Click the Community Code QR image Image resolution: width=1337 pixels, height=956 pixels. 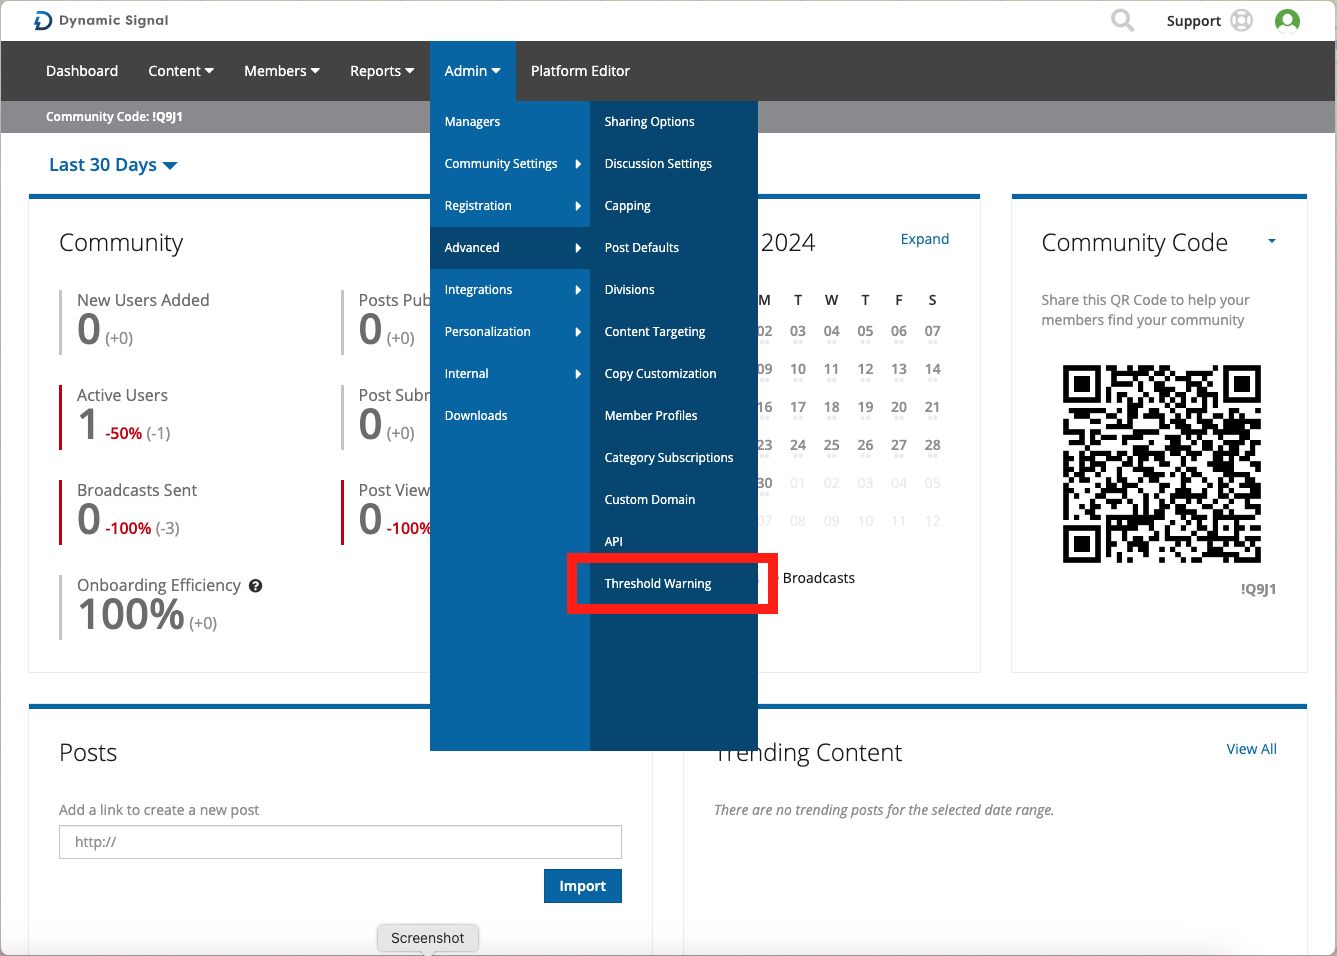point(1161,464)
